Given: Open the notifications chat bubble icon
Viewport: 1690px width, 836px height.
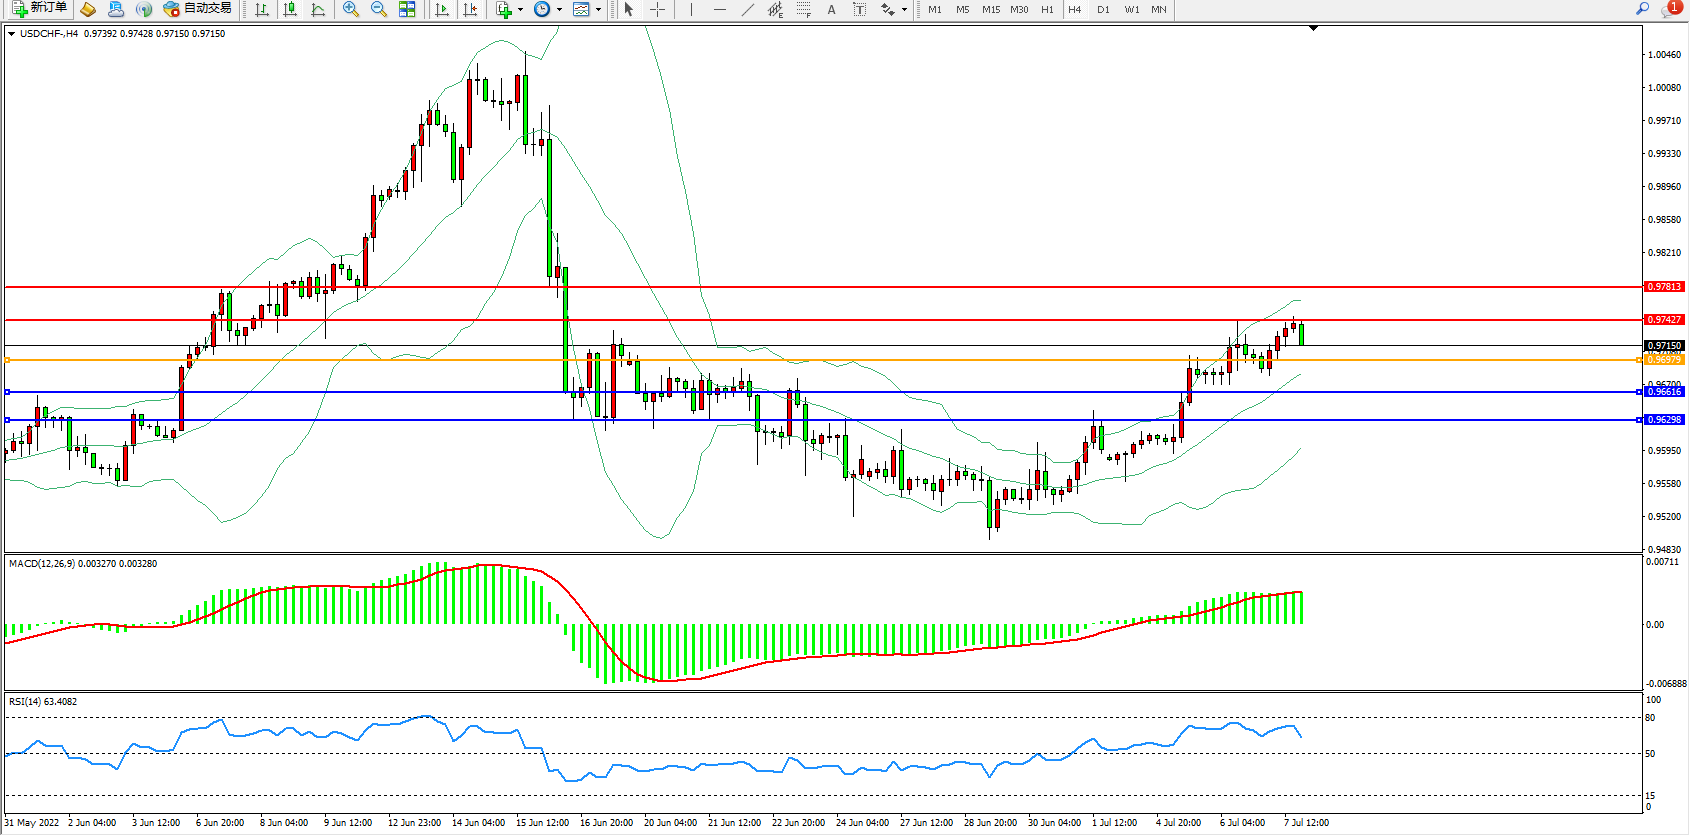Looking at the screenshot, I should 1669,9.
